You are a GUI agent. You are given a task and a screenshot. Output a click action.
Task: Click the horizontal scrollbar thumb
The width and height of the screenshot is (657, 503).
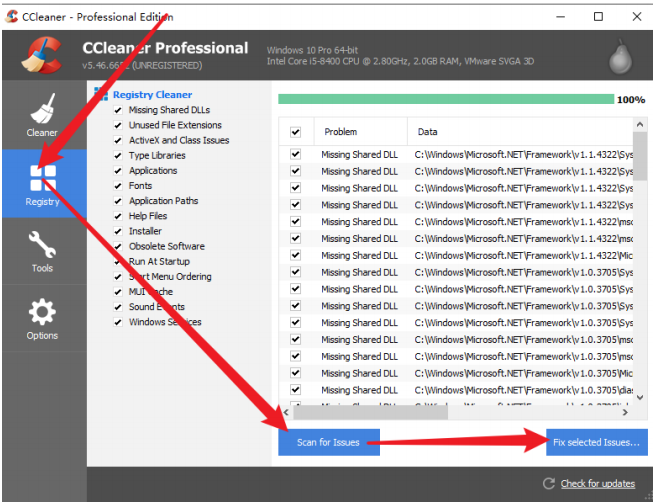(x=370, y=412)
